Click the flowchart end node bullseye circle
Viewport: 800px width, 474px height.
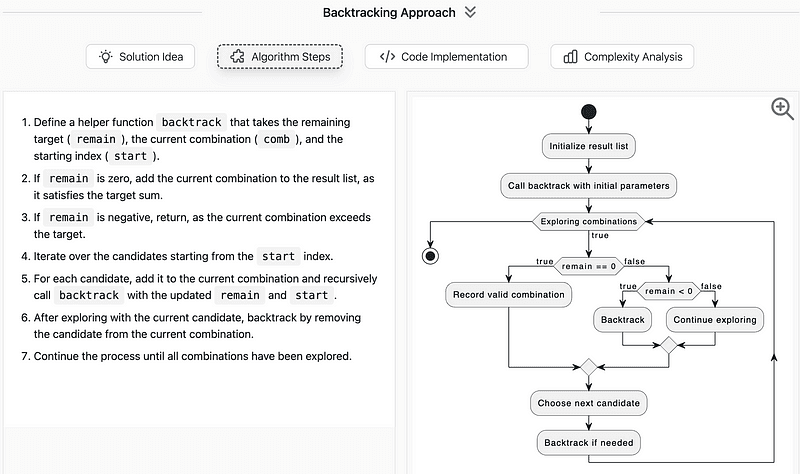[430, 256]
